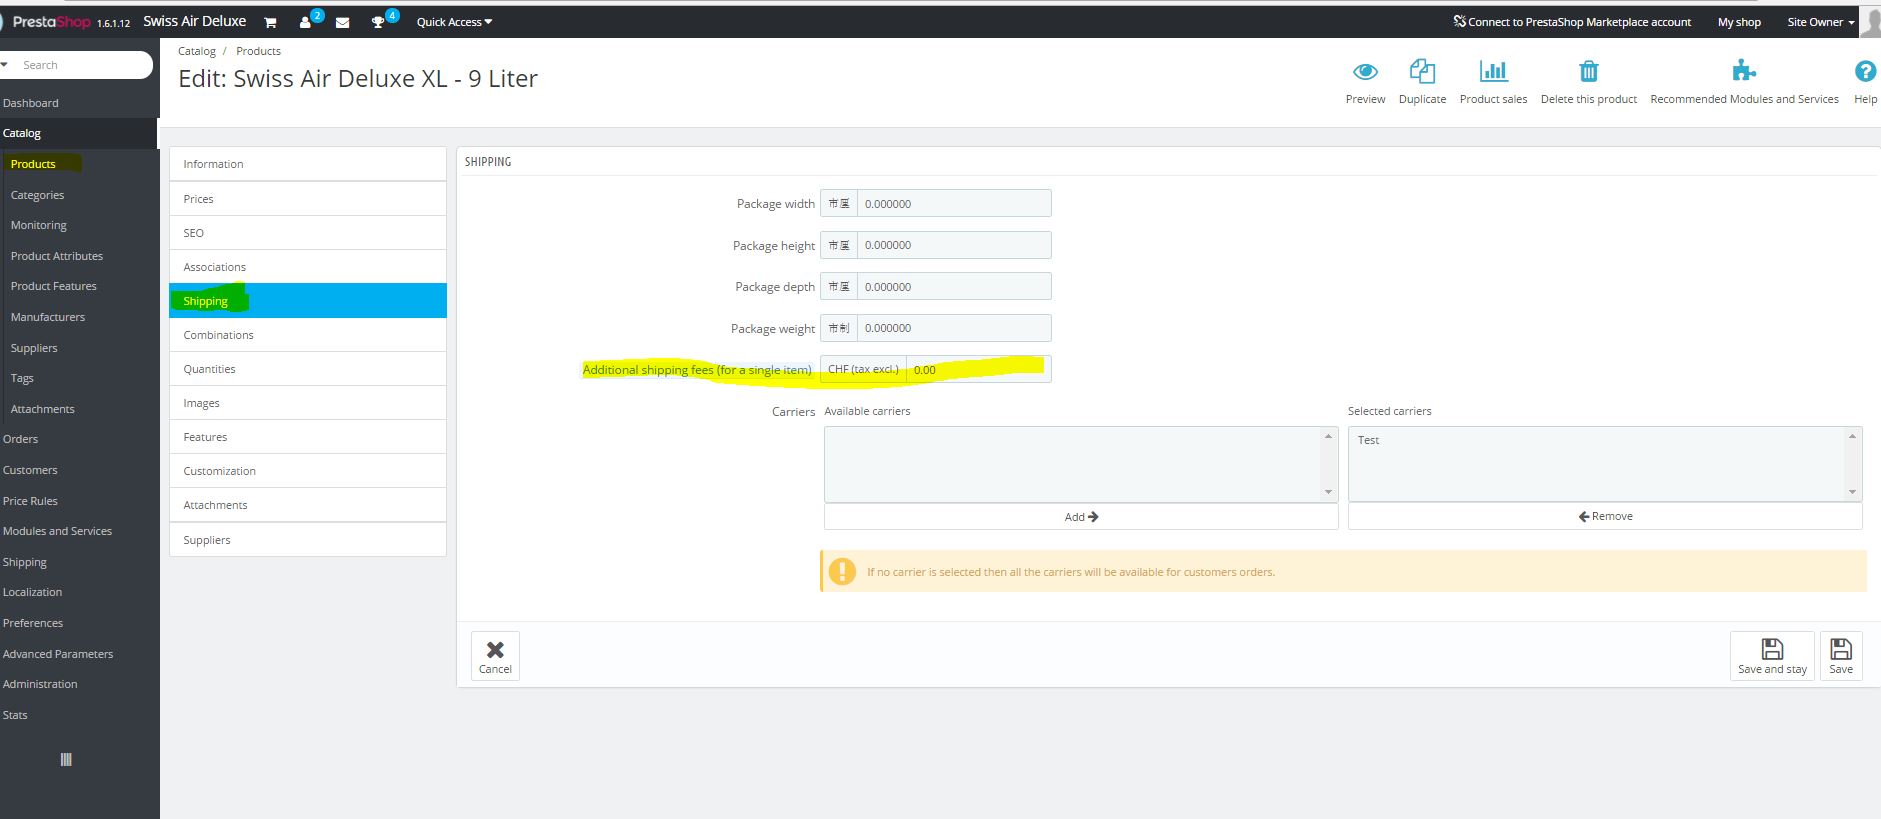
Task: Focus the Package depth input
Action: tap(954, 286)
